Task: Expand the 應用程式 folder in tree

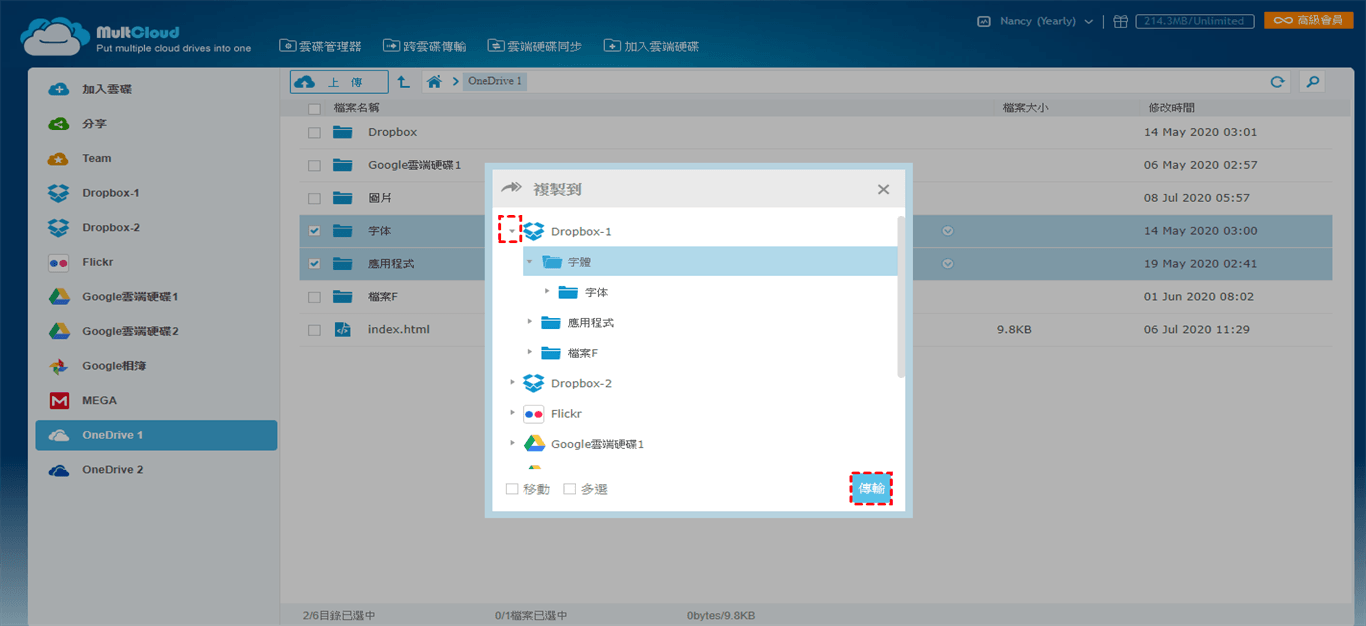Action: (529, 322)
